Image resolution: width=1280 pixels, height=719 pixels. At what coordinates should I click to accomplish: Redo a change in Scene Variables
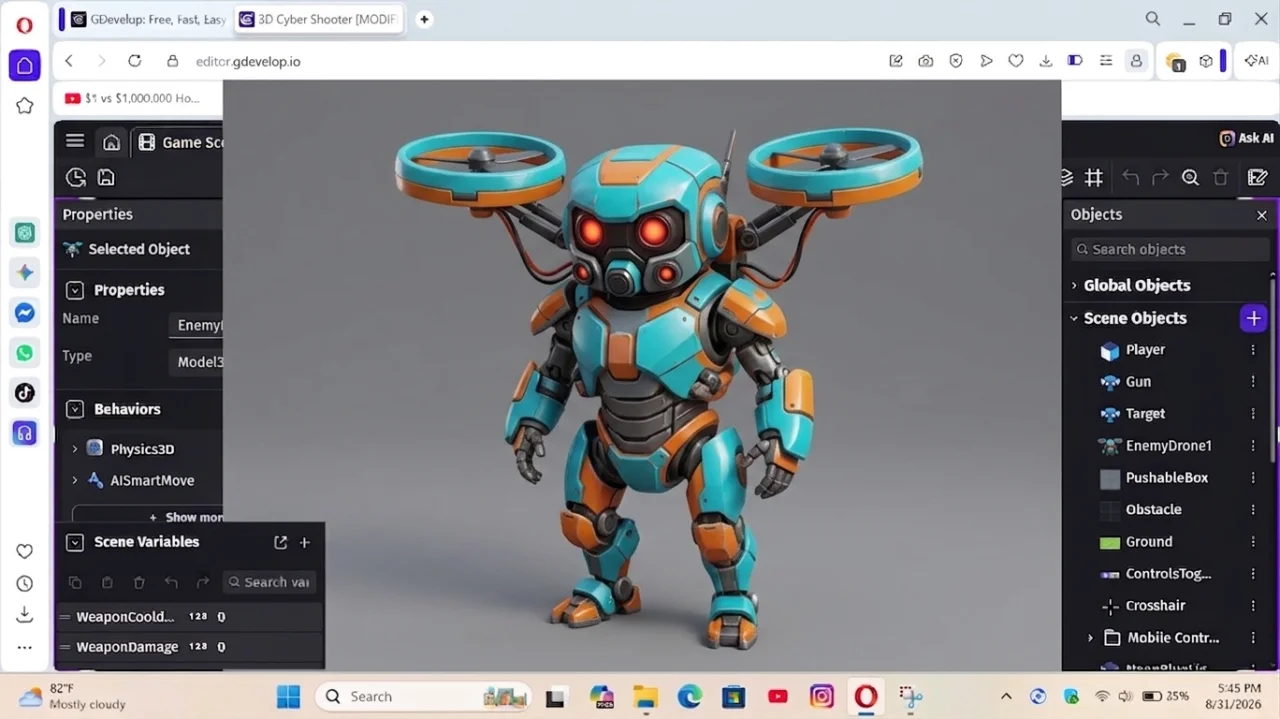(203, 582)
